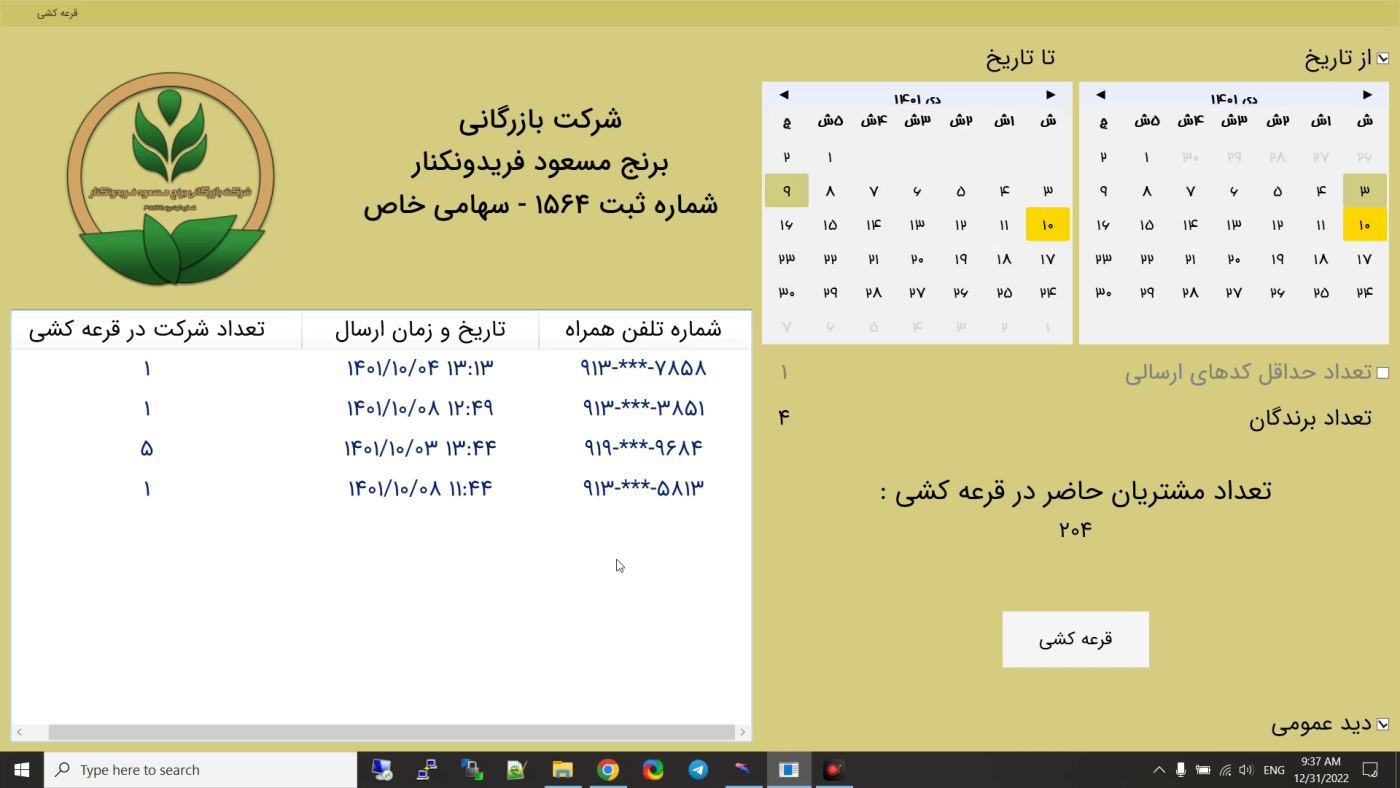The width and height of the screenshot is (1400, 788).
Task: Open Telegram from the taskbar
Action: (x=698, y=770)
